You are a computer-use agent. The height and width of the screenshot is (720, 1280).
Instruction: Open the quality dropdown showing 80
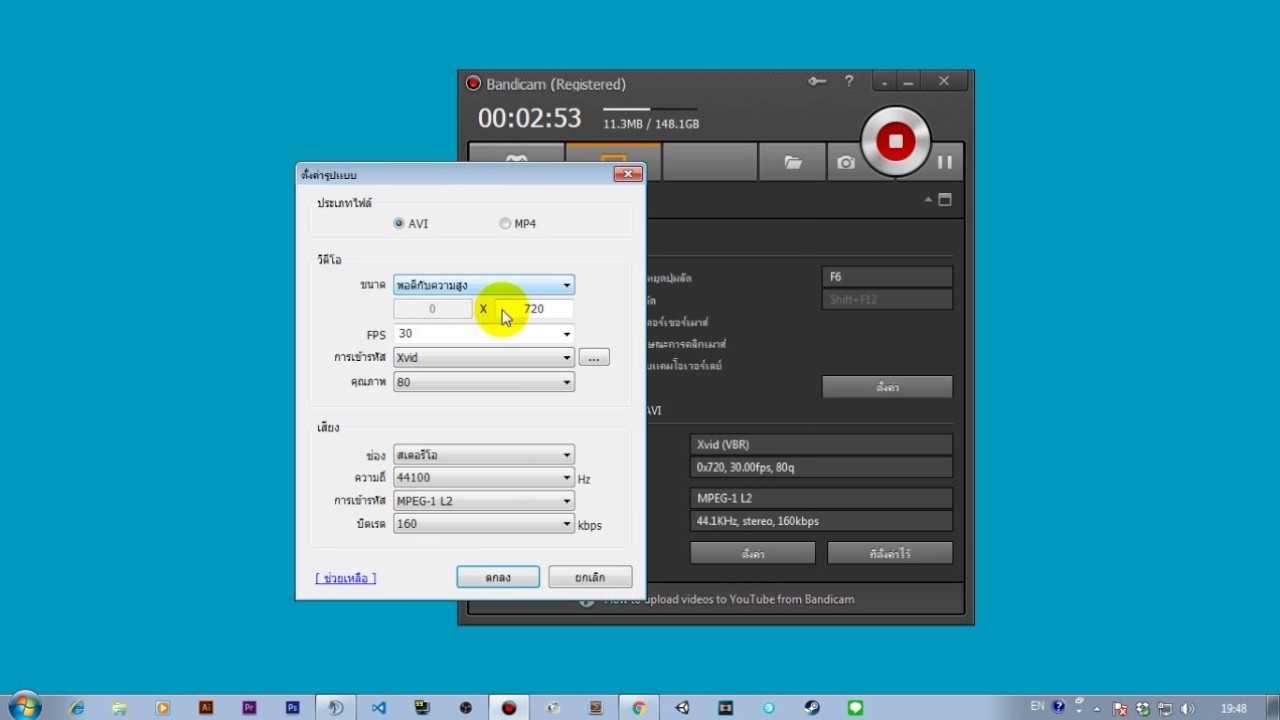[484, 382]
